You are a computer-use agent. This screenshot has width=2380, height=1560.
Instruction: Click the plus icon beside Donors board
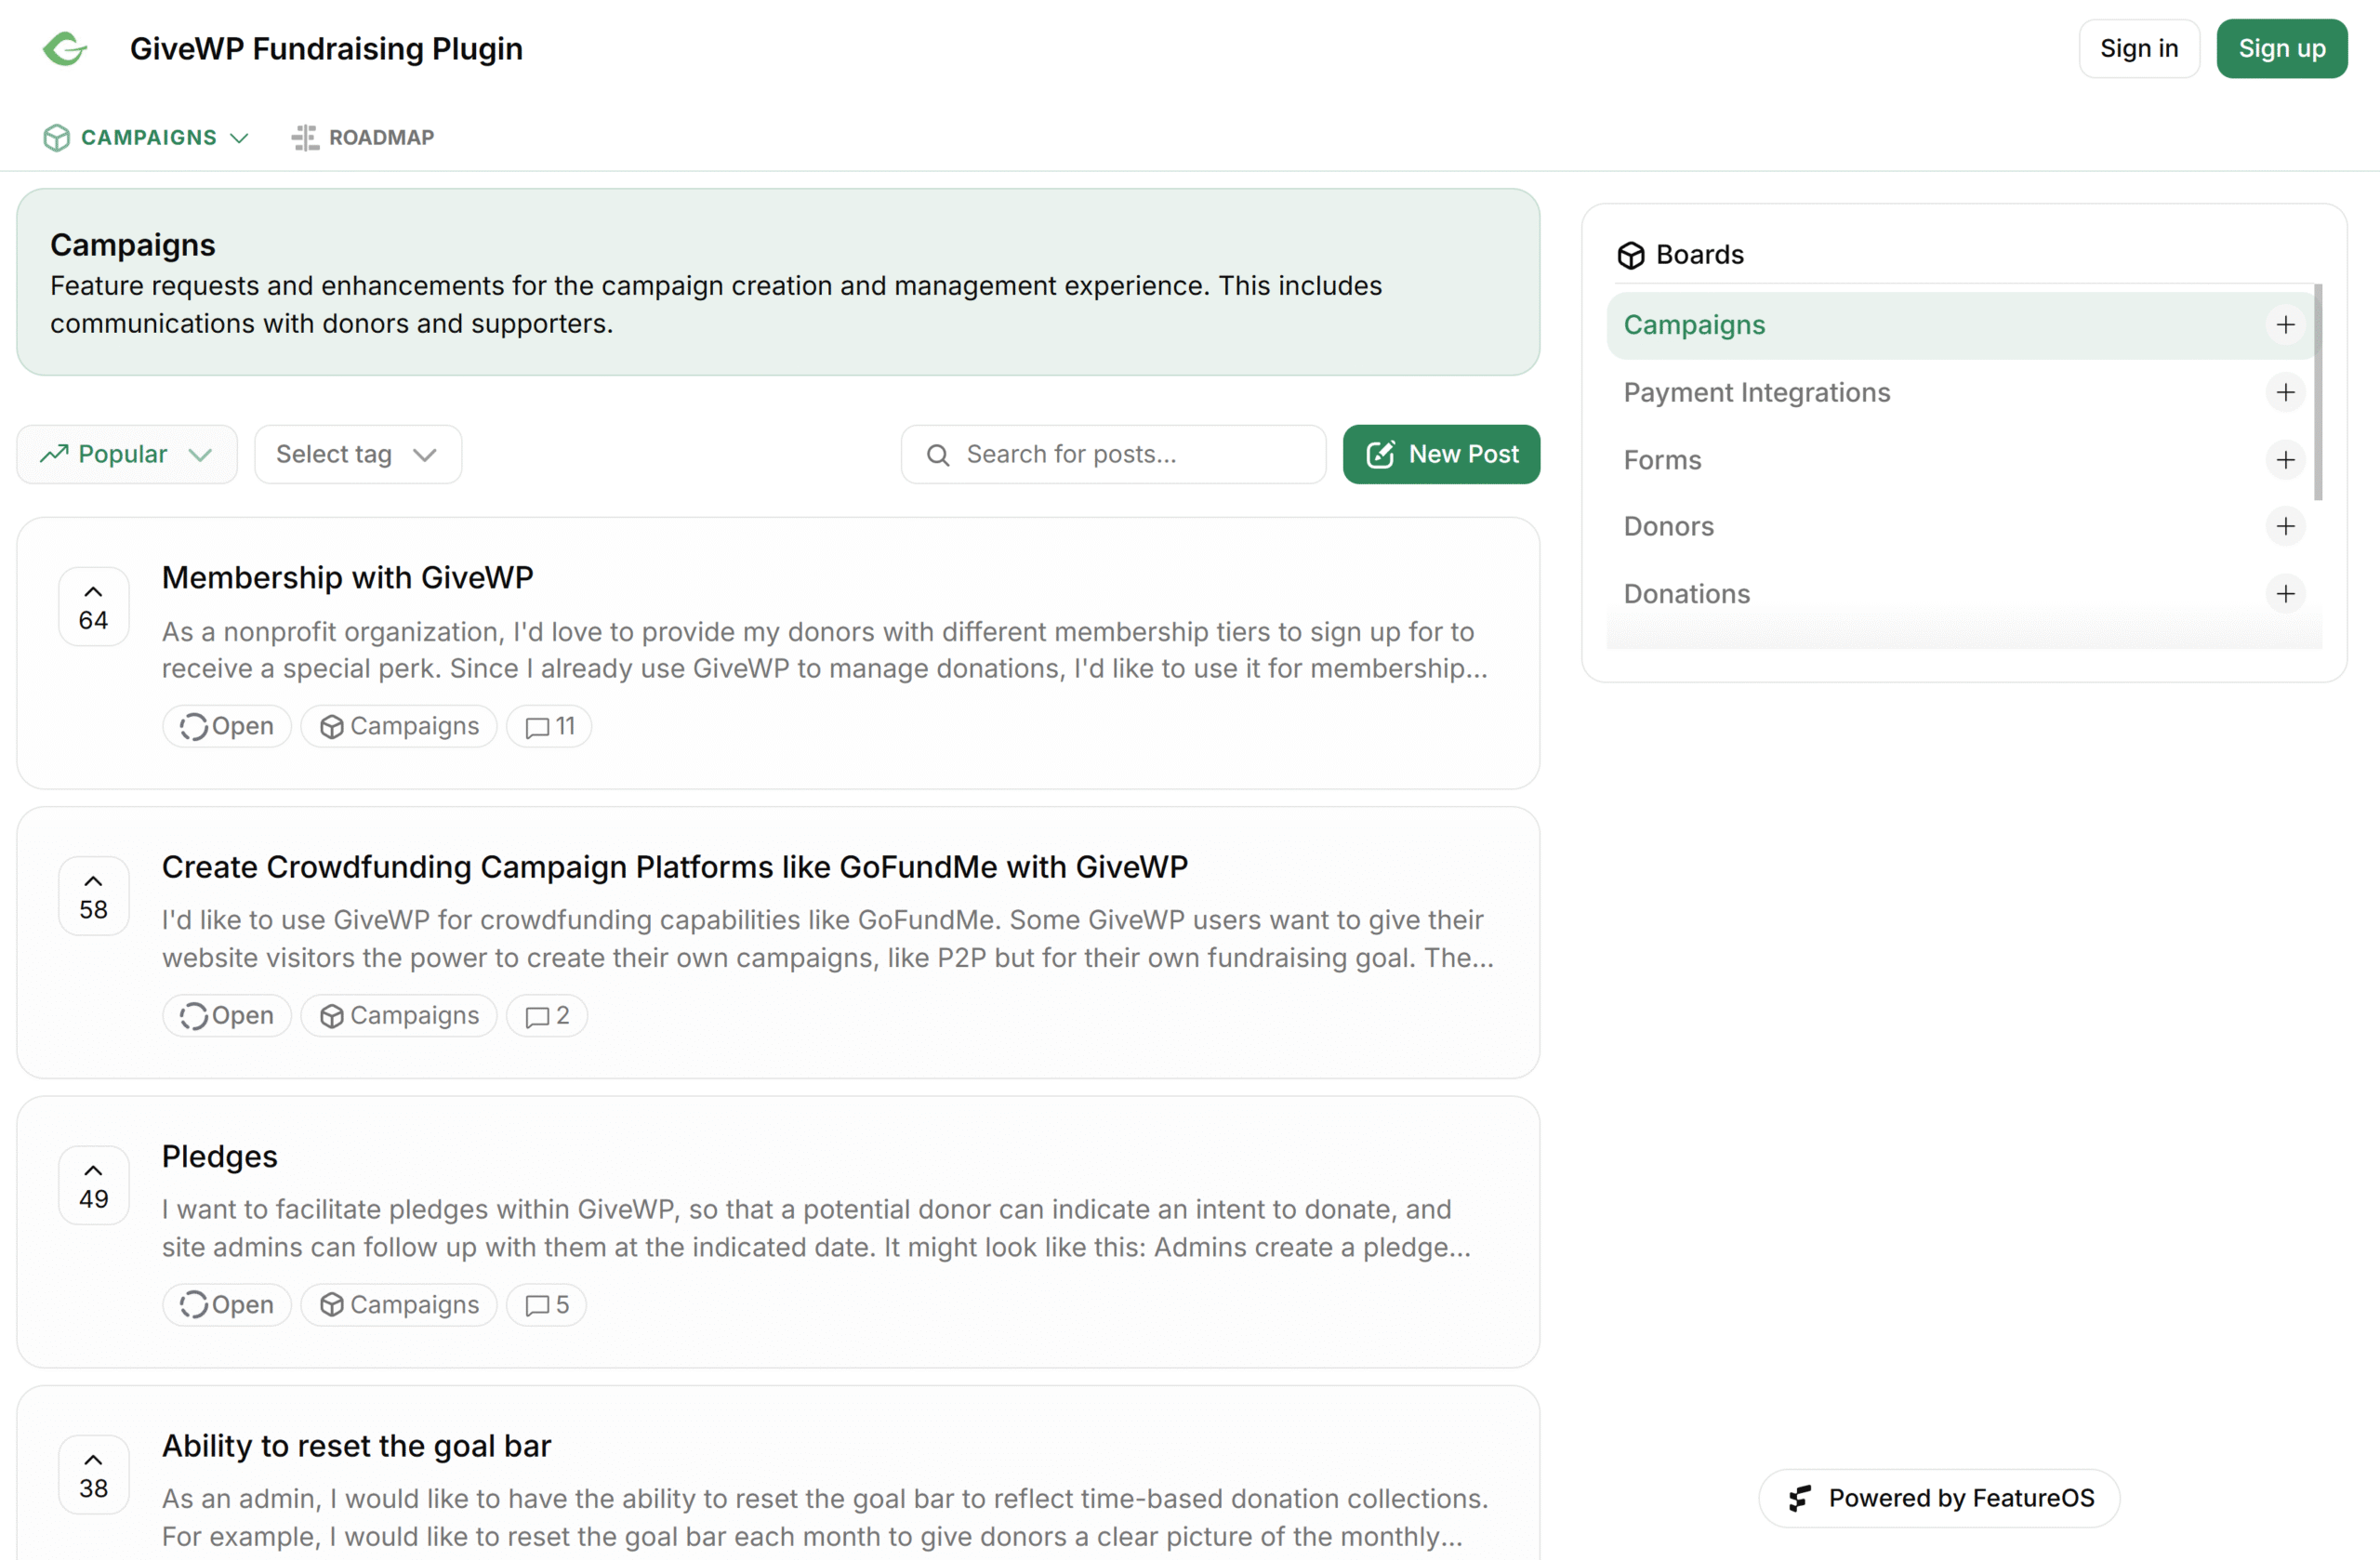[2285, 526]
